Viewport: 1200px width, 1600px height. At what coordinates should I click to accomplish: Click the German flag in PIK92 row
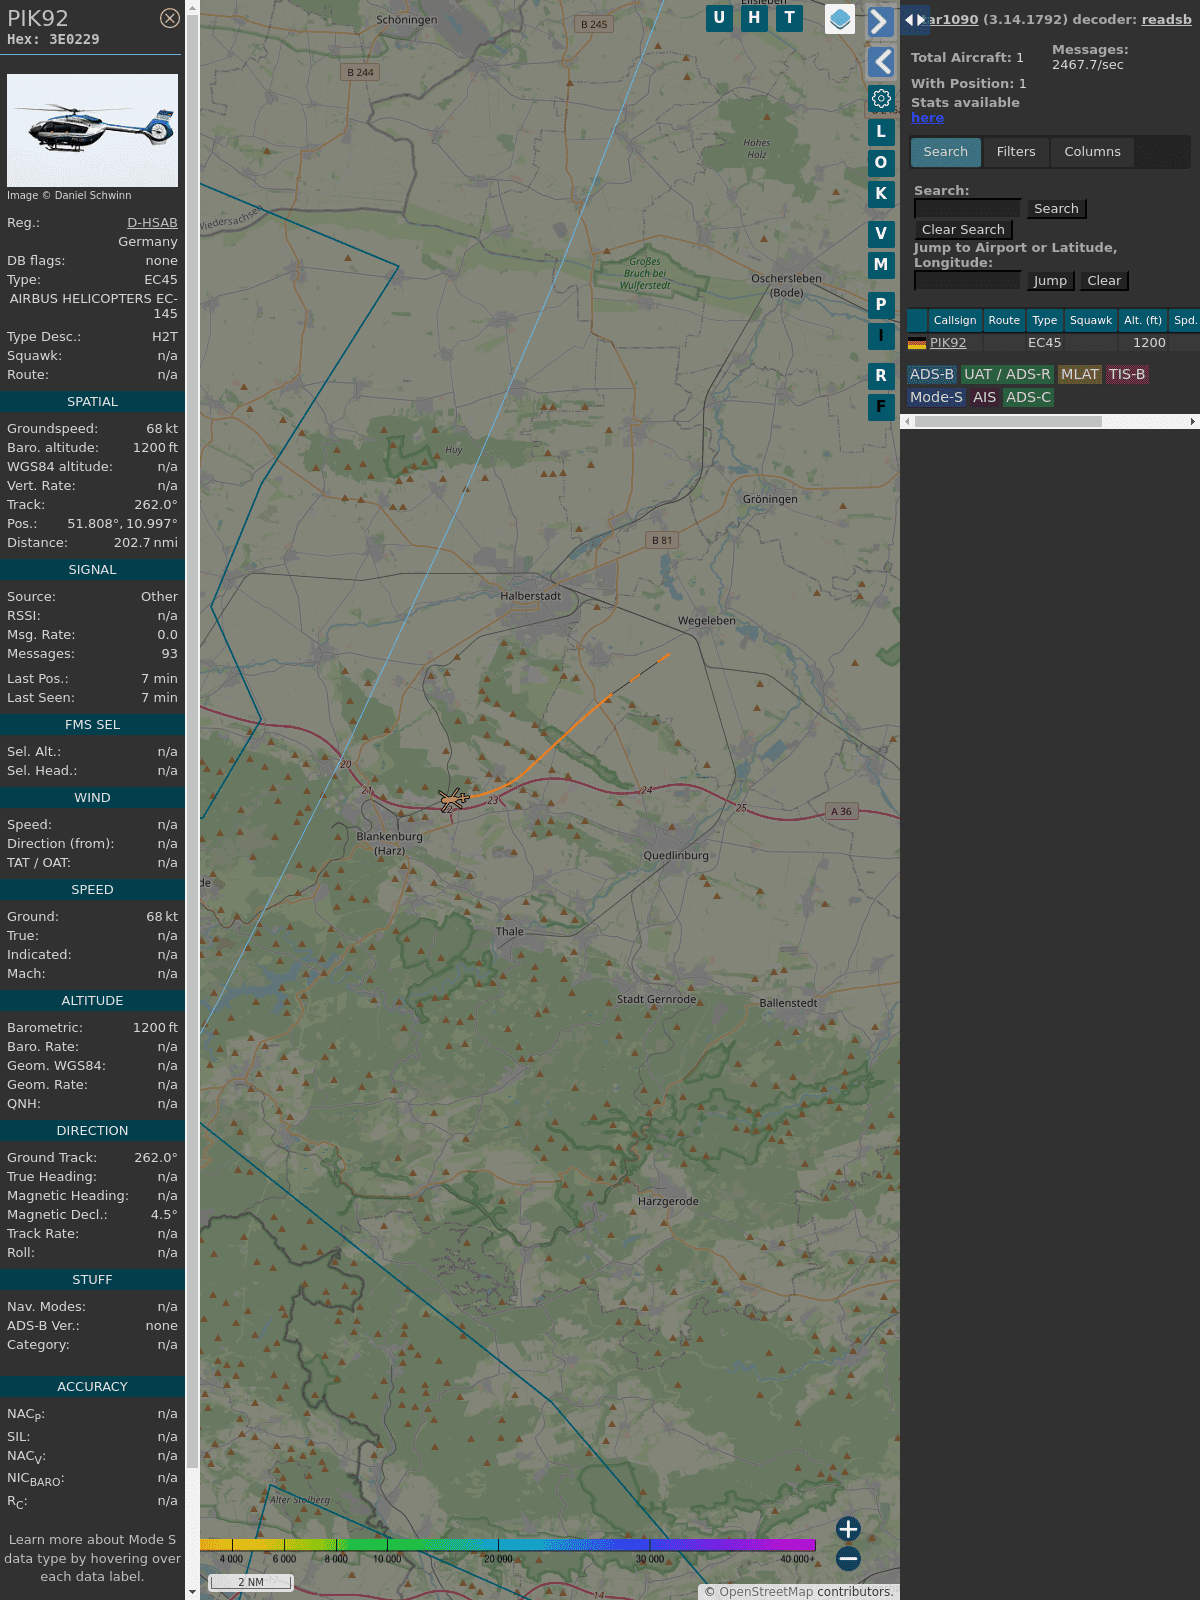click(x=917, y=343)
